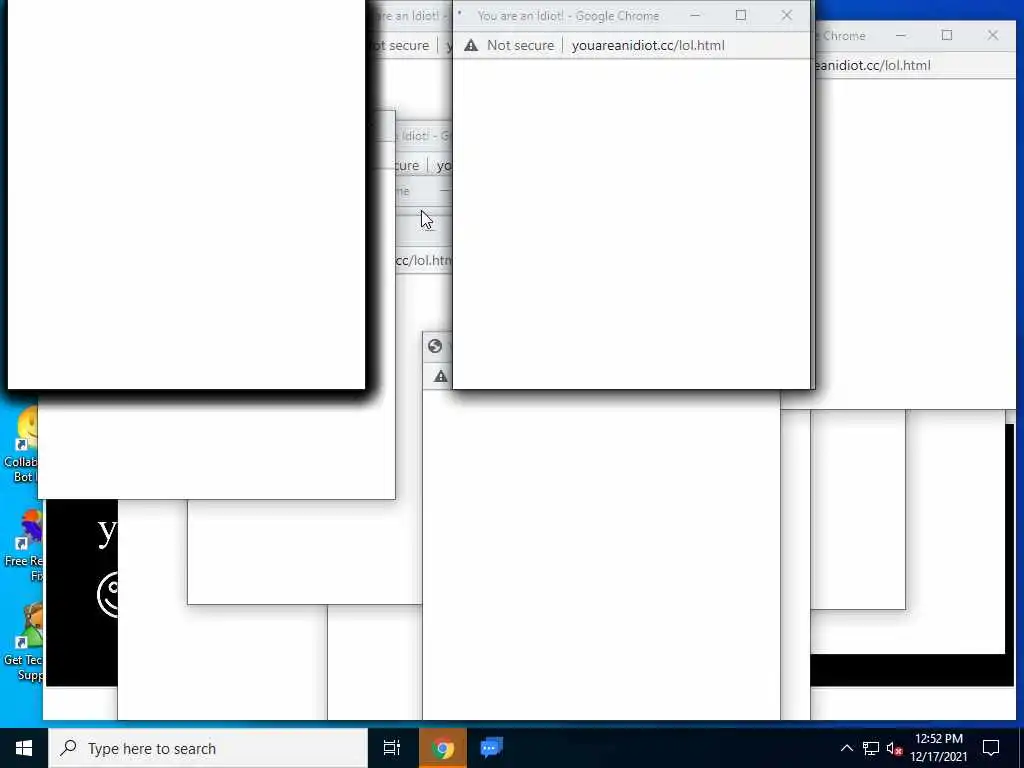Click the 'Not secure' label in front Chrome window
This screenshot has height=768, width=1024.
[x=520, y=46]
